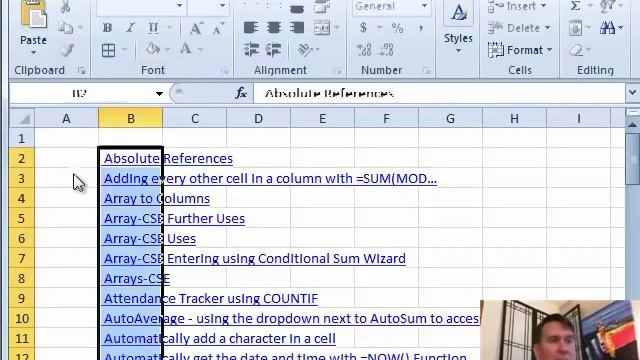The image size is (640, 360).
Task: Click the Increase Decimal icon
Action: pos(364,50)
